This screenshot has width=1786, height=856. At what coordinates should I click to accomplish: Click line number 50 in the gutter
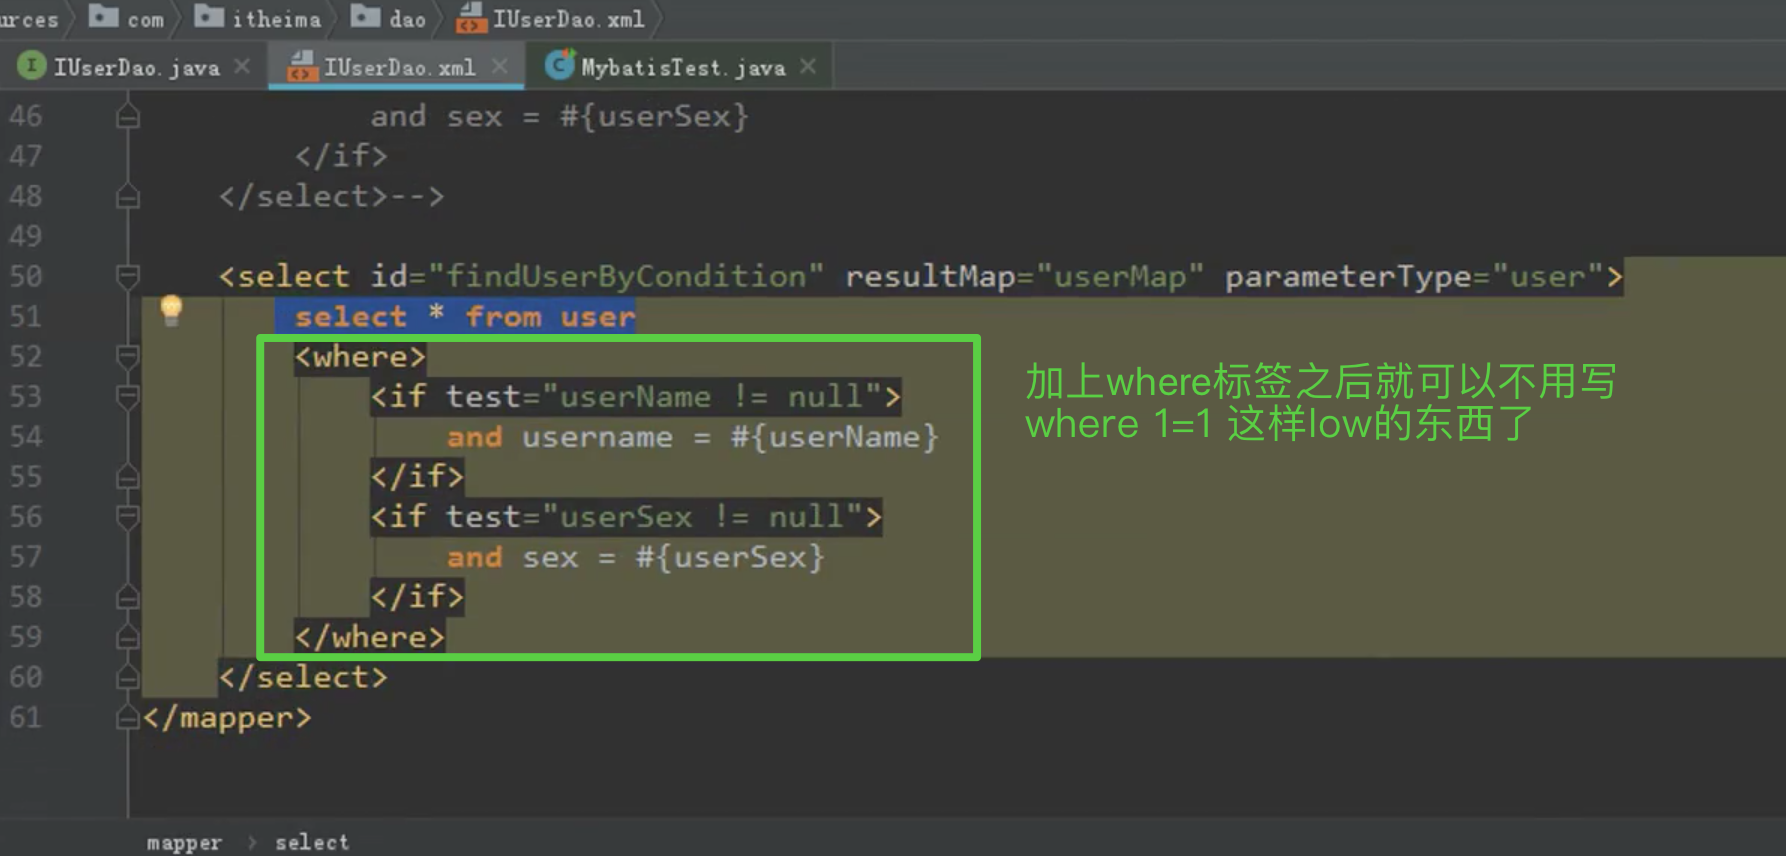[26, 276]
